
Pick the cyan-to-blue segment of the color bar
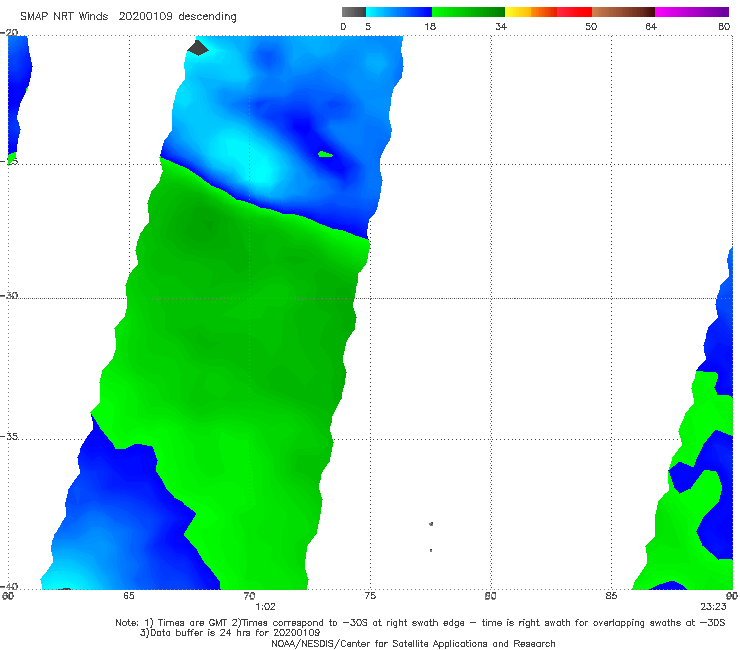click(x=399, y=12)
